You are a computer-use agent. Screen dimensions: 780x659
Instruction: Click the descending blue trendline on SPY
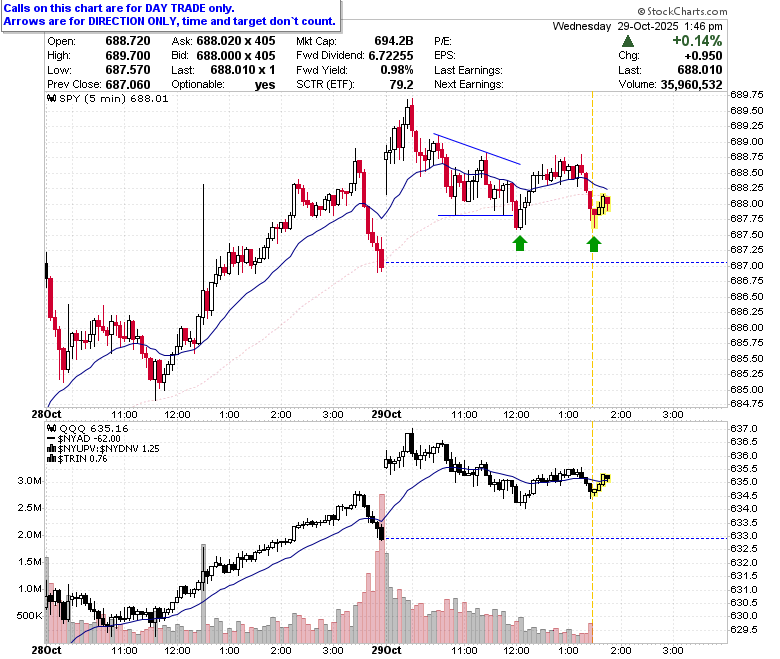pyautogui.click(x=477, y=149)
